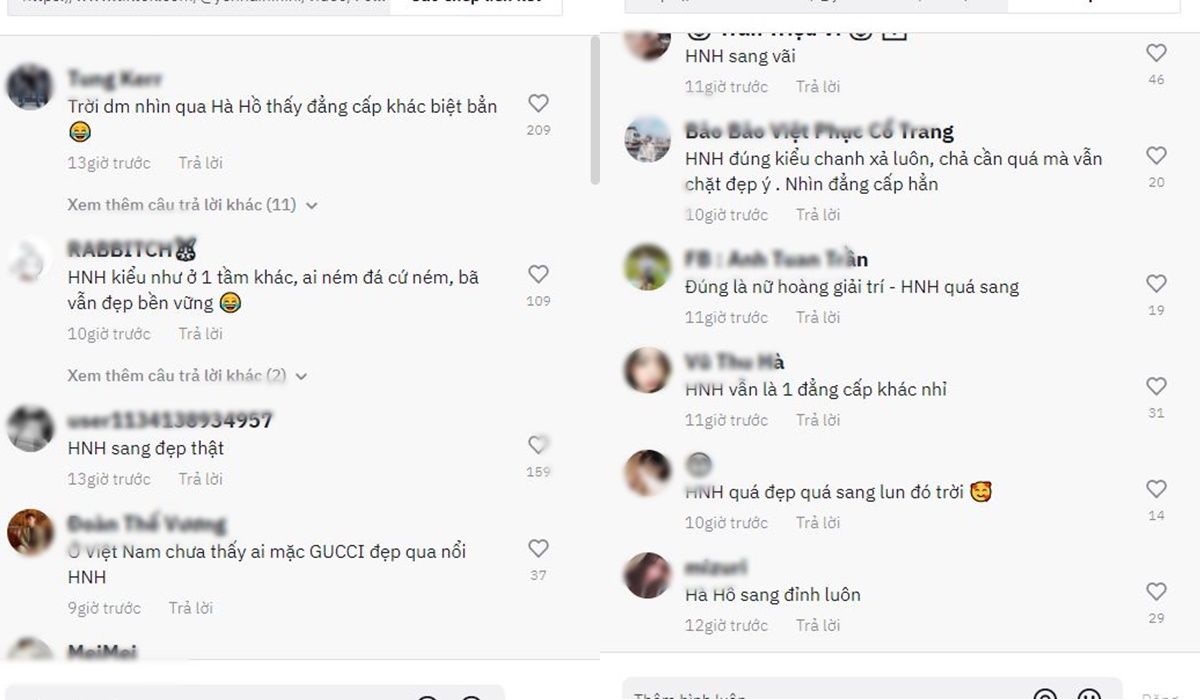Like the "nữ hoàng giải trí" comment
The image size is (1200, 700).
(x=1156, y=284)
